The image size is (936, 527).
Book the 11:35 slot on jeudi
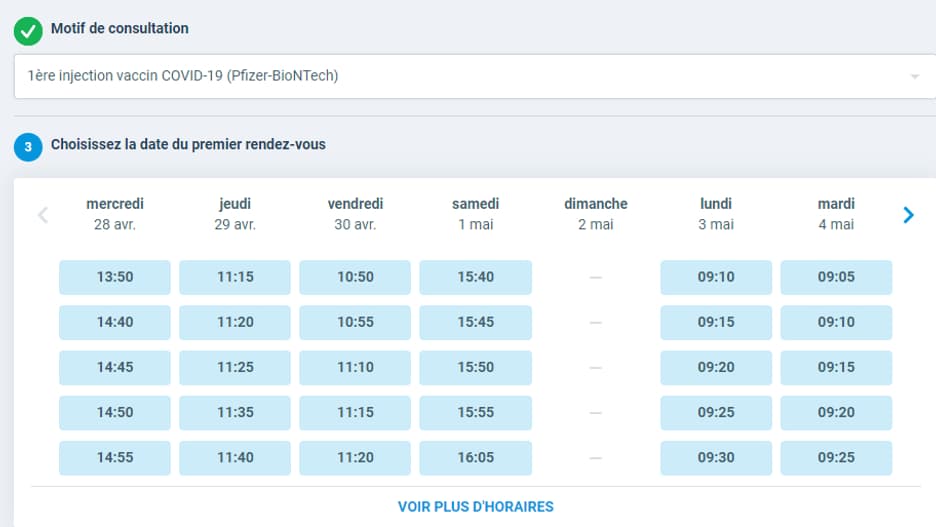point(235,412)
